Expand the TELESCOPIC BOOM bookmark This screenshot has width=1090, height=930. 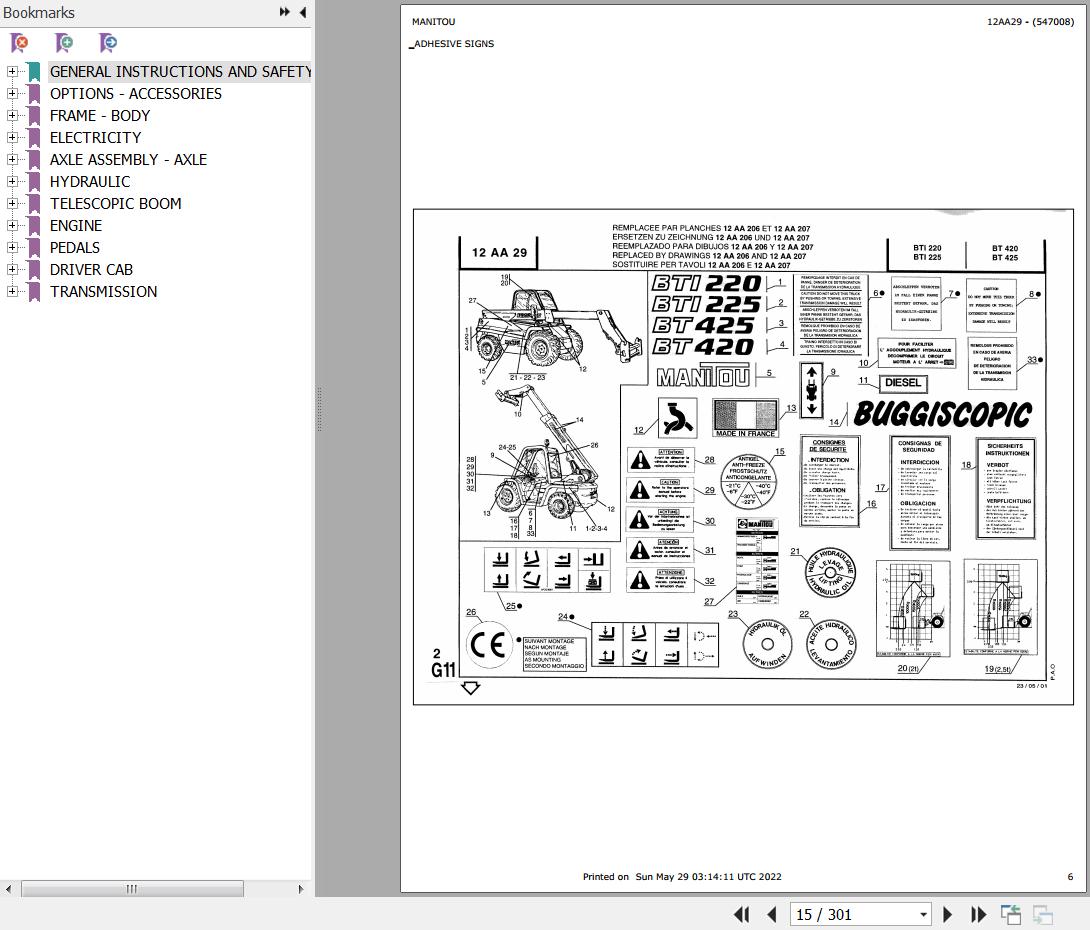[12, 203]
